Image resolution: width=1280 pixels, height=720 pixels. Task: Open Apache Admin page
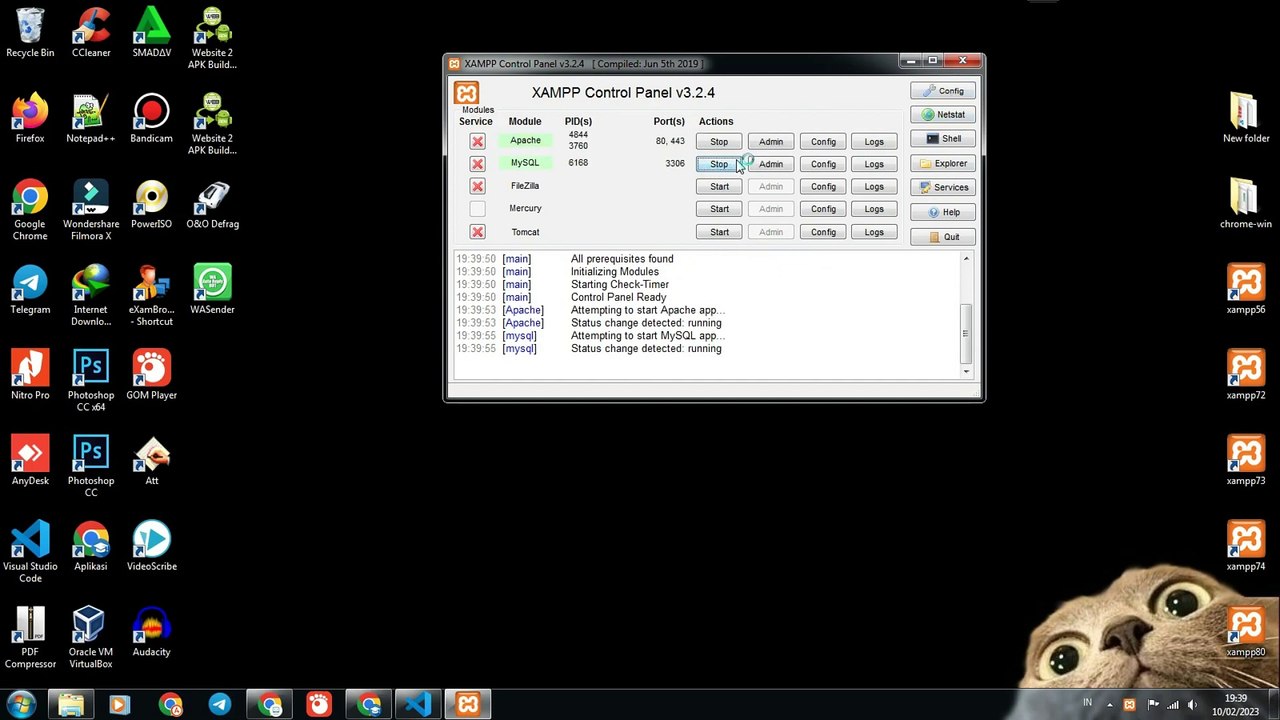click(771, 142)
